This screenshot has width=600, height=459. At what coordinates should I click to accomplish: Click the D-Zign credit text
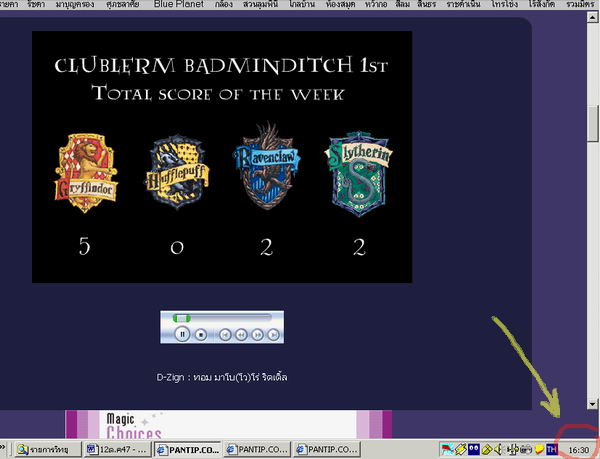point(222,377)
